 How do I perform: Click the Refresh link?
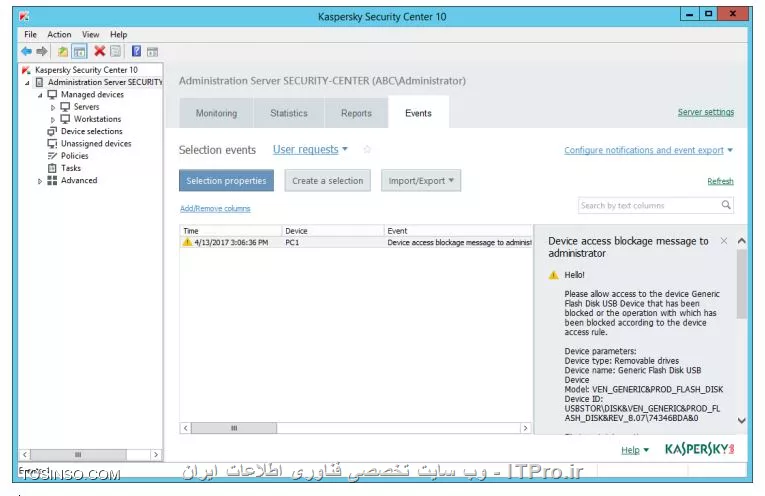[x=720, y=181]
